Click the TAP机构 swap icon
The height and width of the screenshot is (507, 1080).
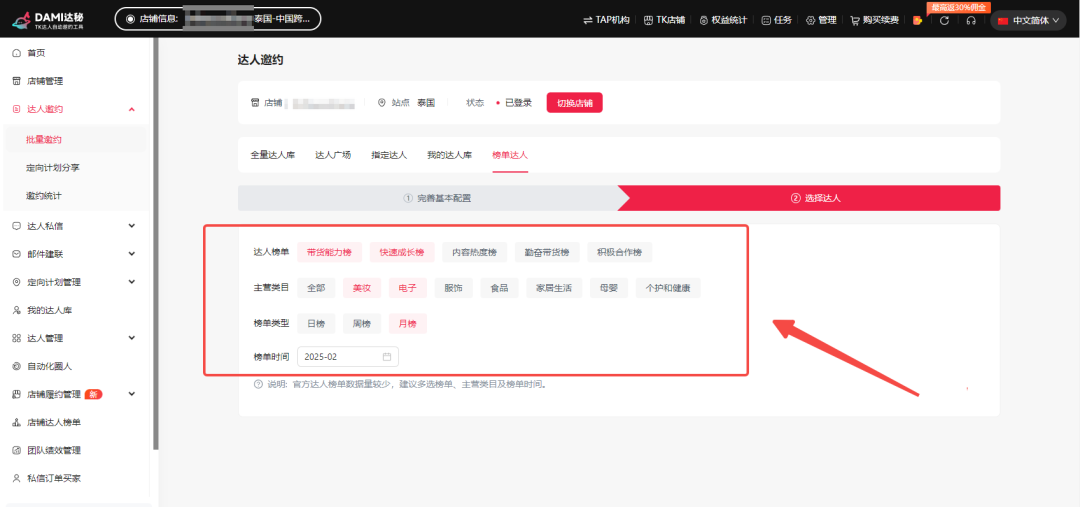click(x=588, y=21)
